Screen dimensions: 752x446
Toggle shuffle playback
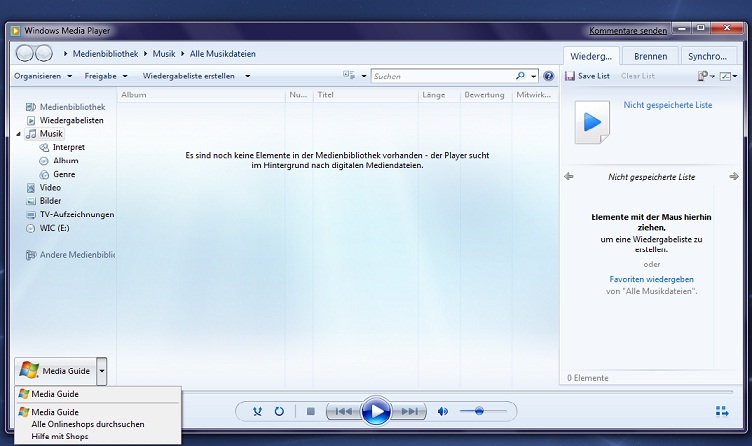[x=258, y=411]
